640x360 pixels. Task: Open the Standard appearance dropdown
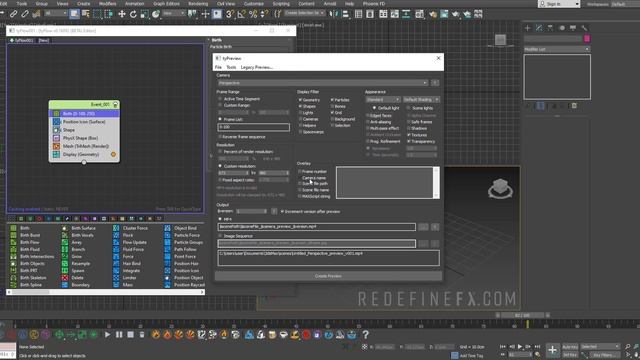point(383,100)
